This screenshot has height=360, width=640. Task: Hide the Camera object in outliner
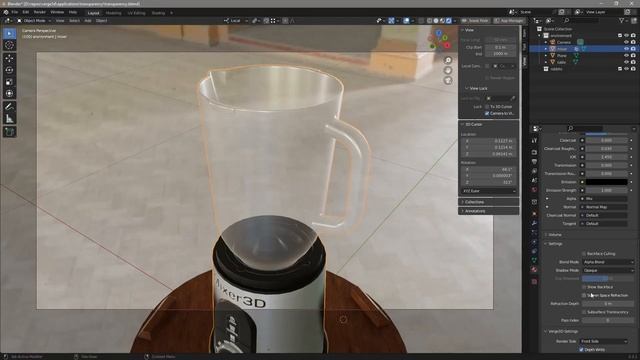point(627,42)
